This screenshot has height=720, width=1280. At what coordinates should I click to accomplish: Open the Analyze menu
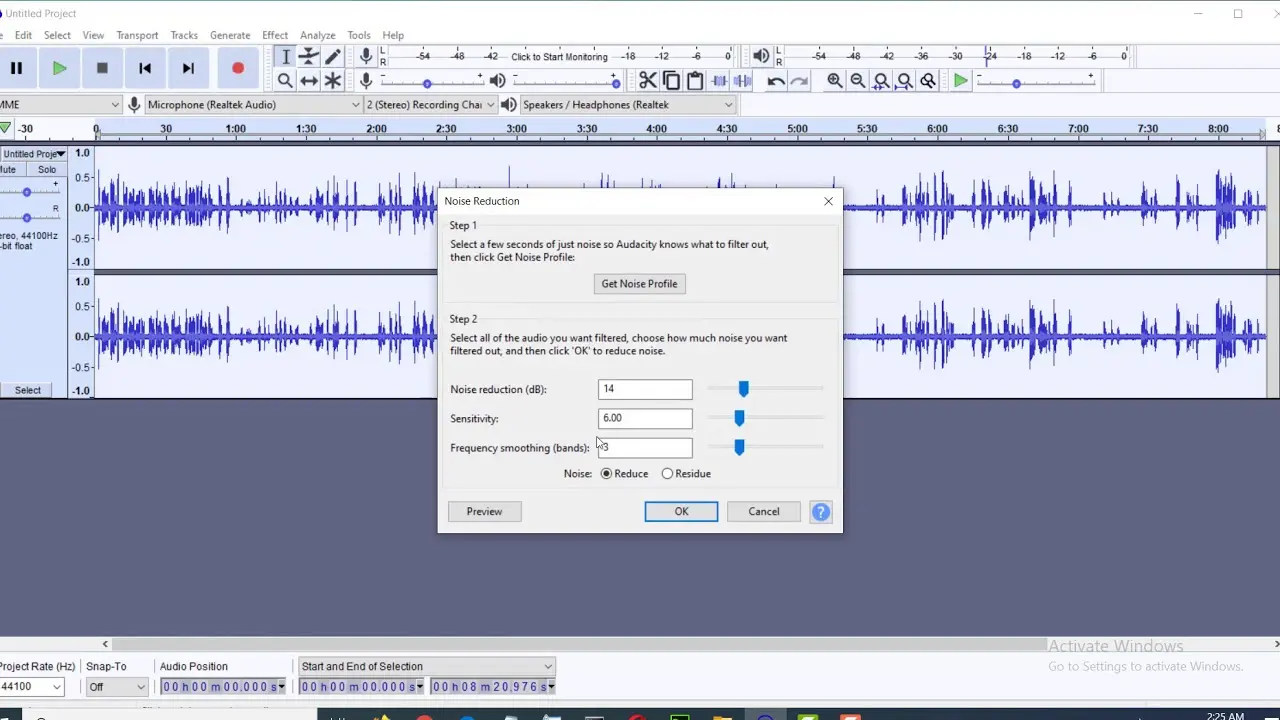point(318,35)
